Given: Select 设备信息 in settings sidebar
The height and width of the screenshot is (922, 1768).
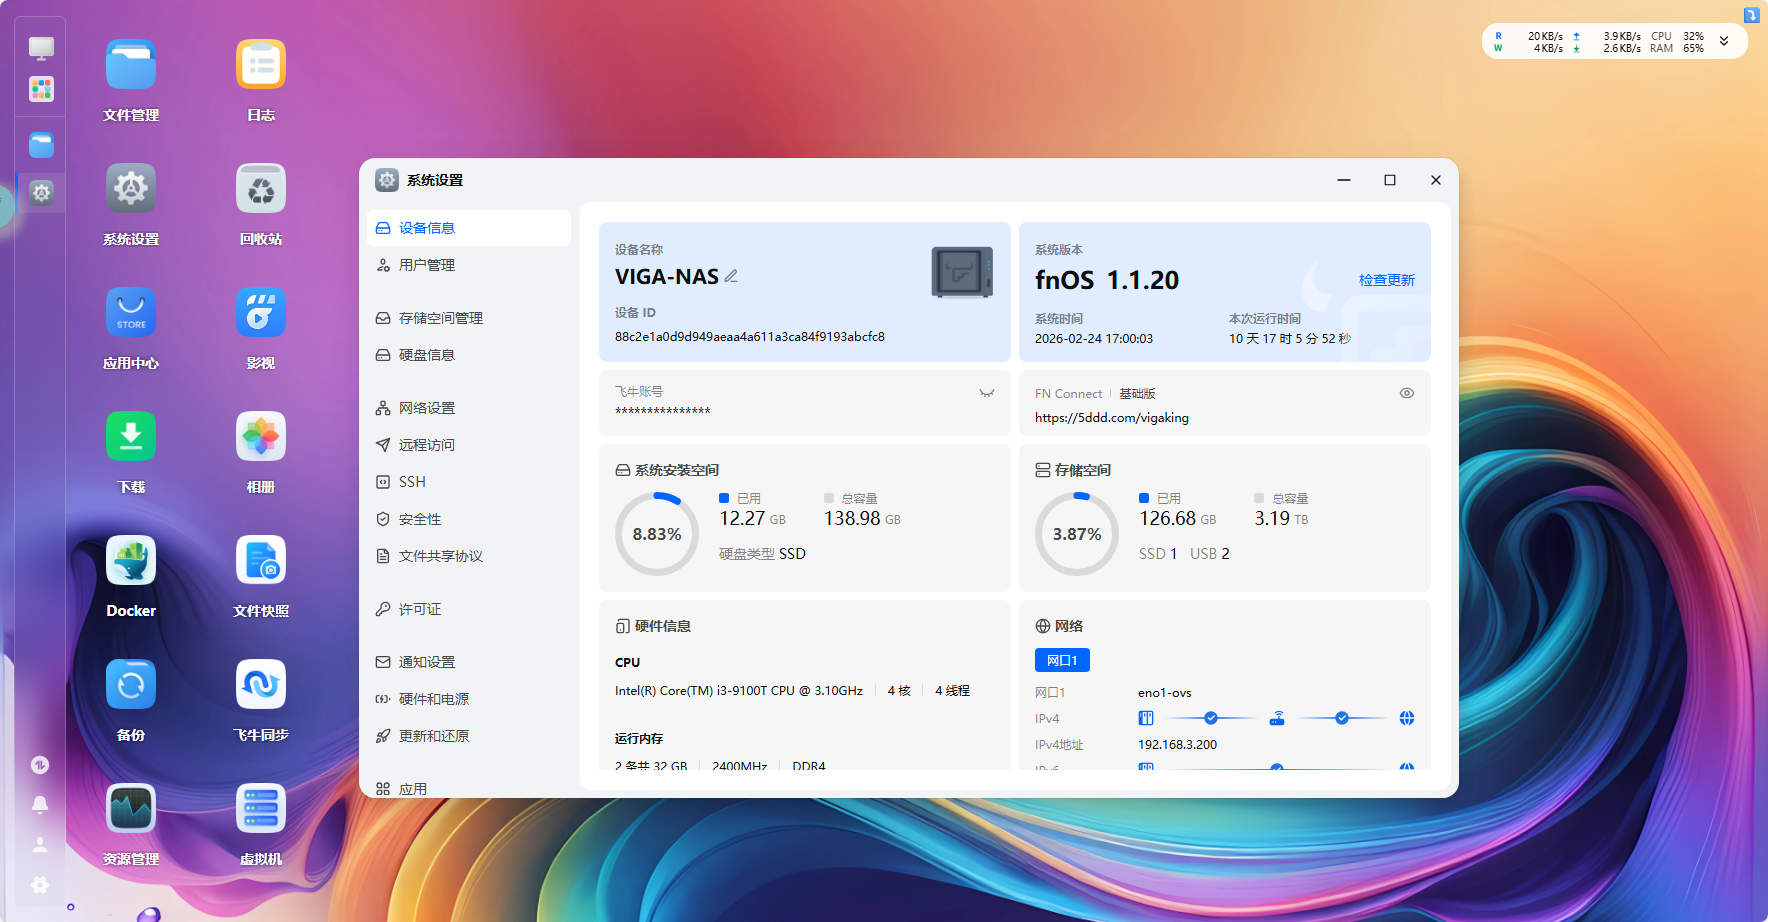Looking at the screenshot, I should (x=469, y=228).
